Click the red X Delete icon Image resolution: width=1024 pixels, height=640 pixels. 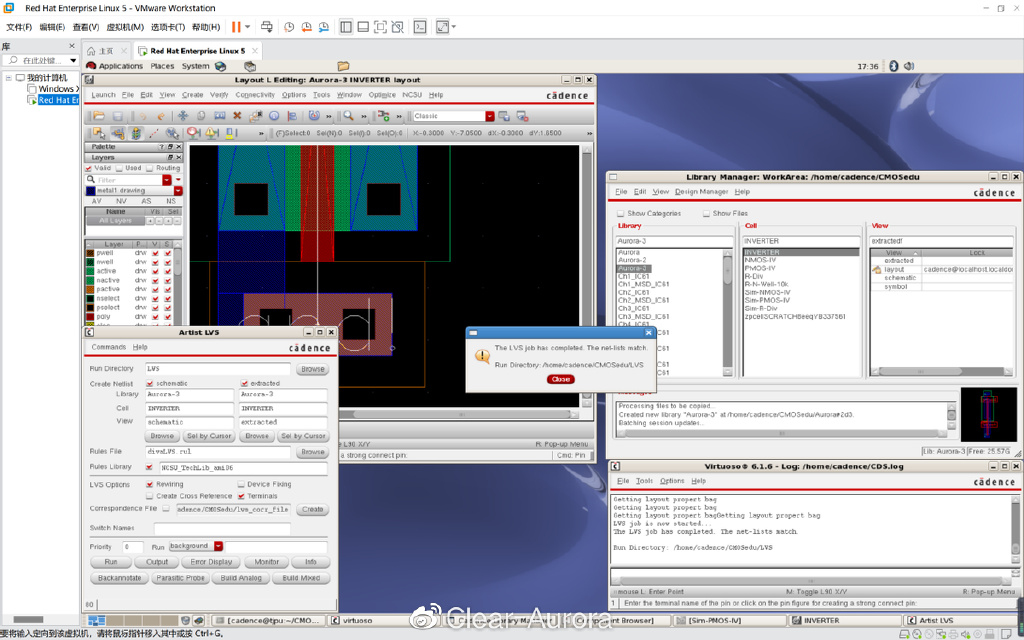(237, 116)
